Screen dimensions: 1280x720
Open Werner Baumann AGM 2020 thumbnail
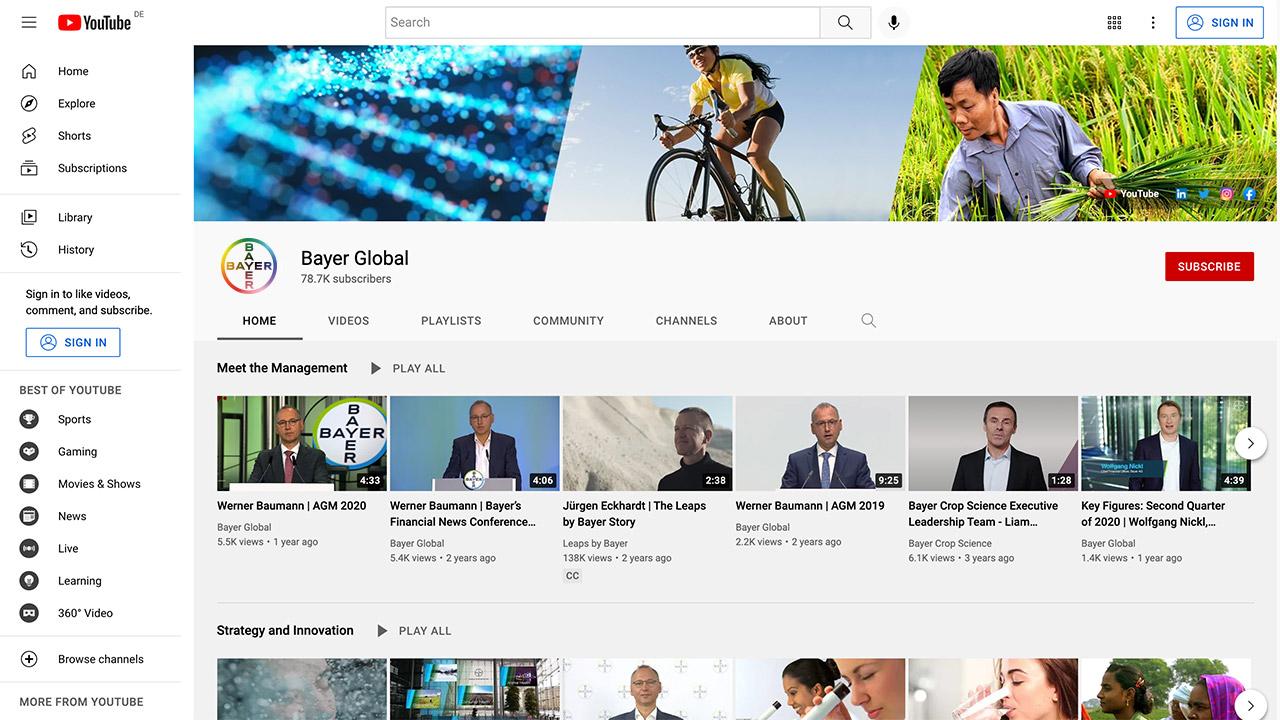(302, 443)
